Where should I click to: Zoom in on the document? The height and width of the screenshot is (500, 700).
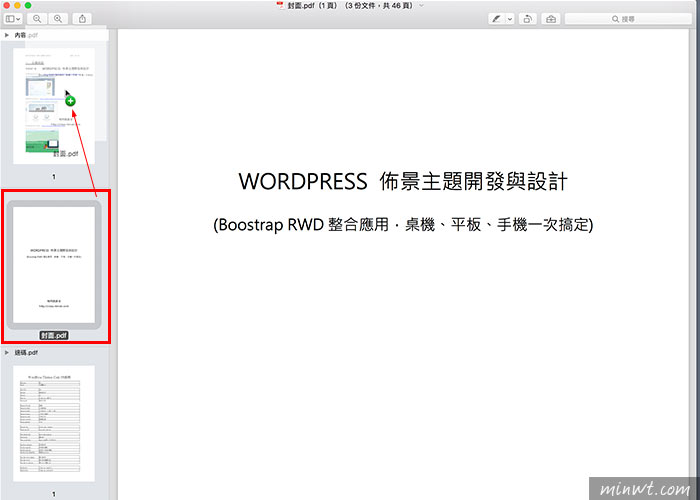tap(58, 19)
